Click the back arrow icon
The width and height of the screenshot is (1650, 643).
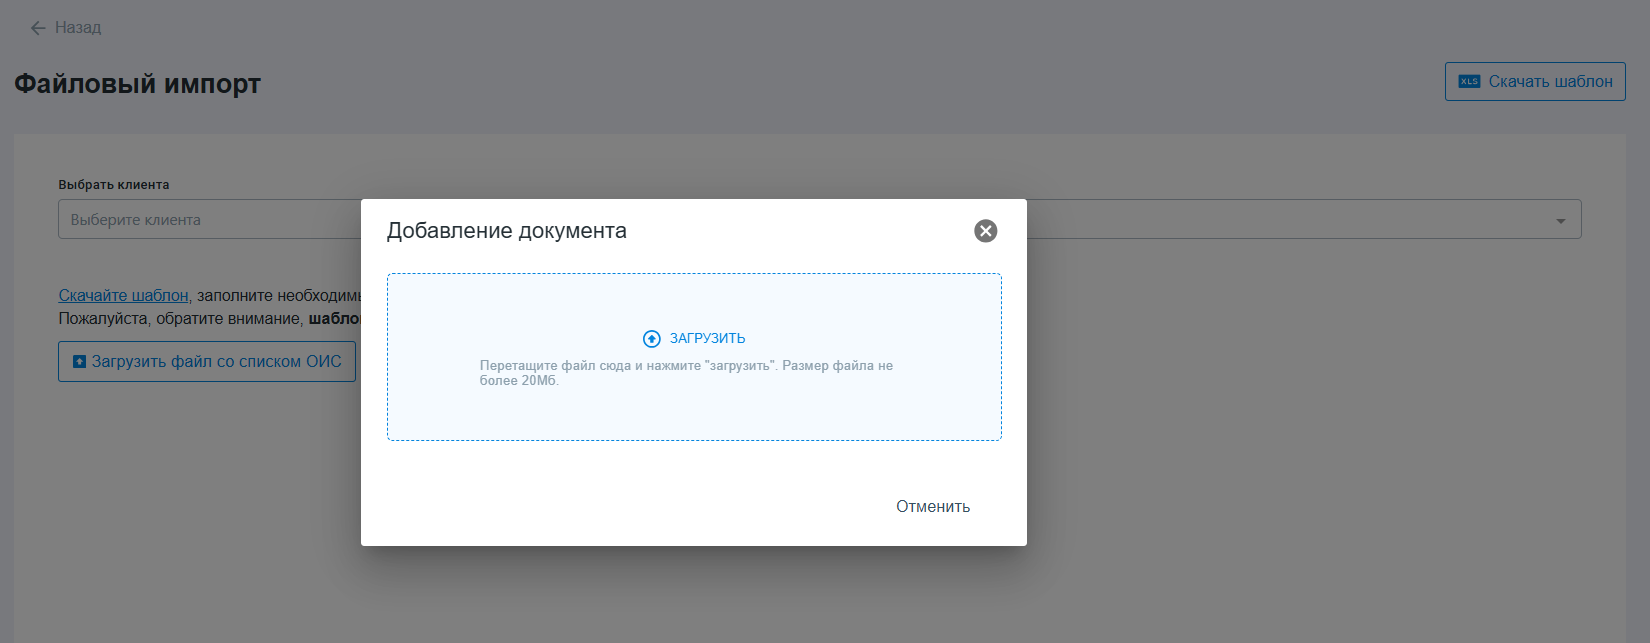tap(38, 28)
